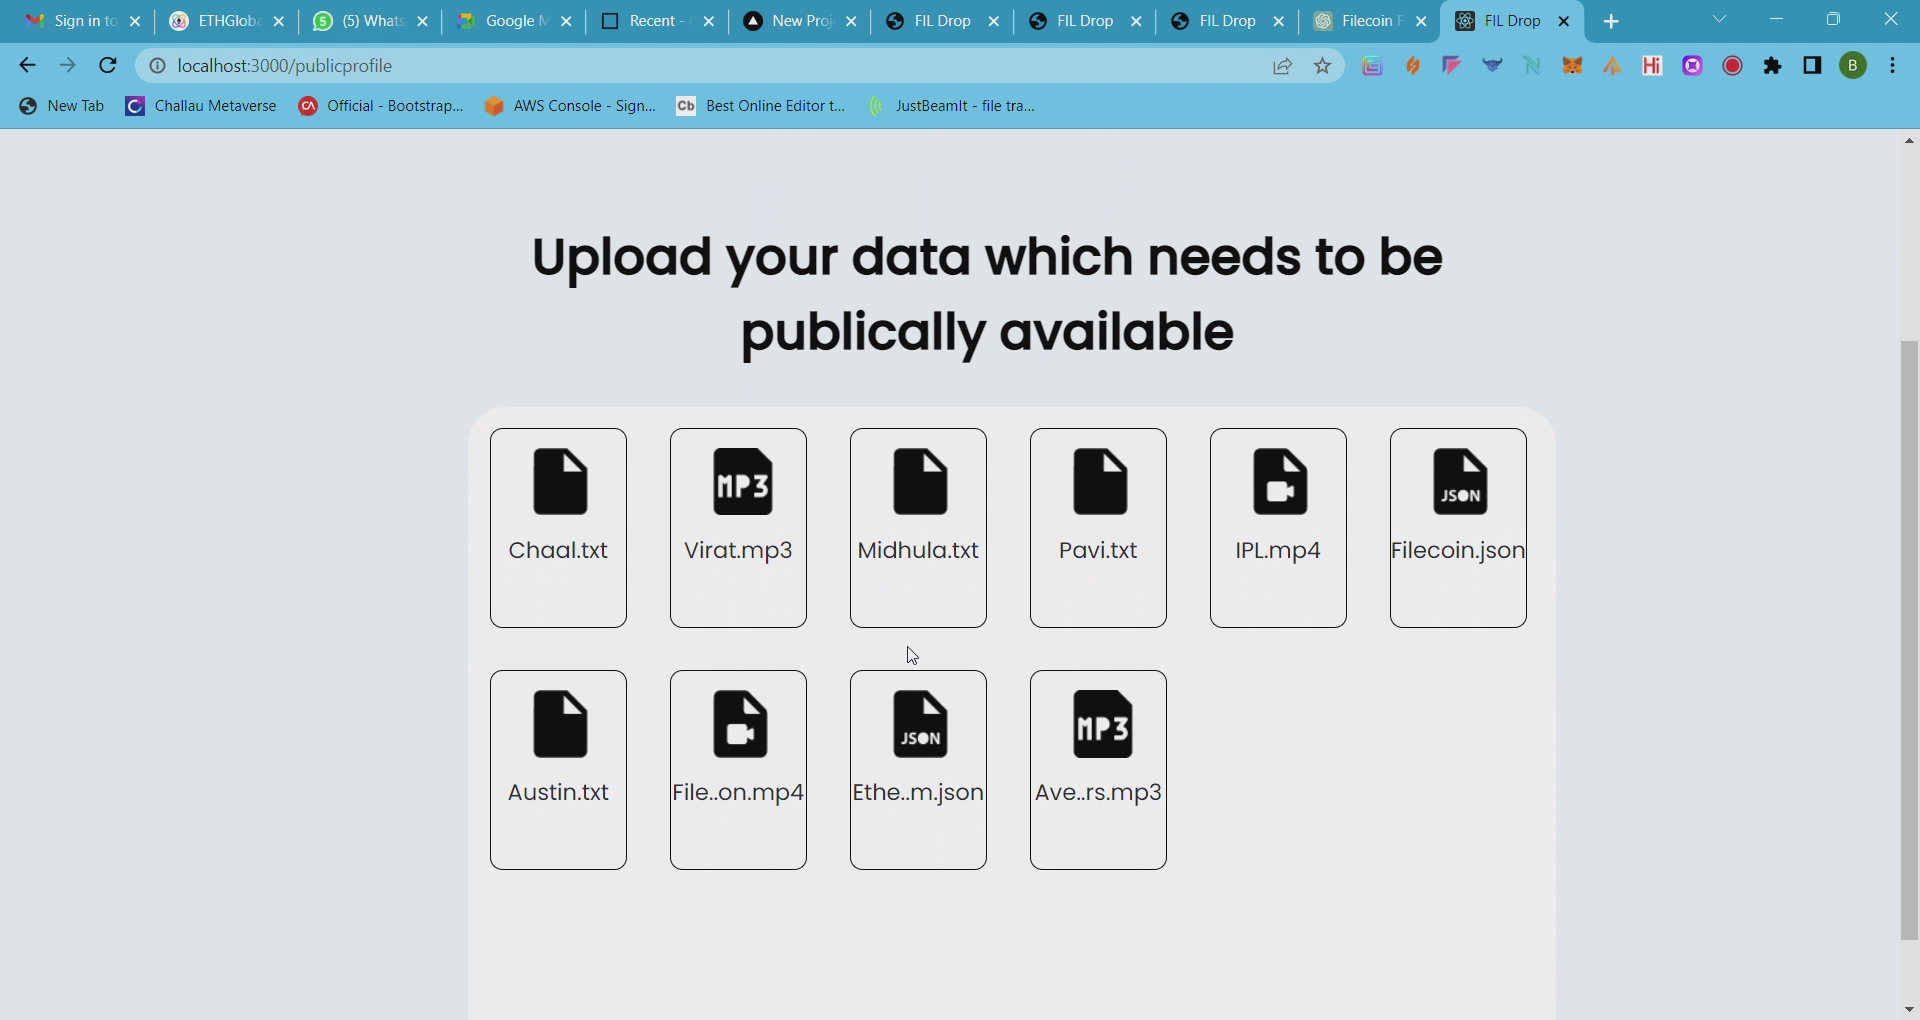This screenshot has height=1020, width=1920.
Task: Open the New Tab bookmark
Action: pos(61,106)
